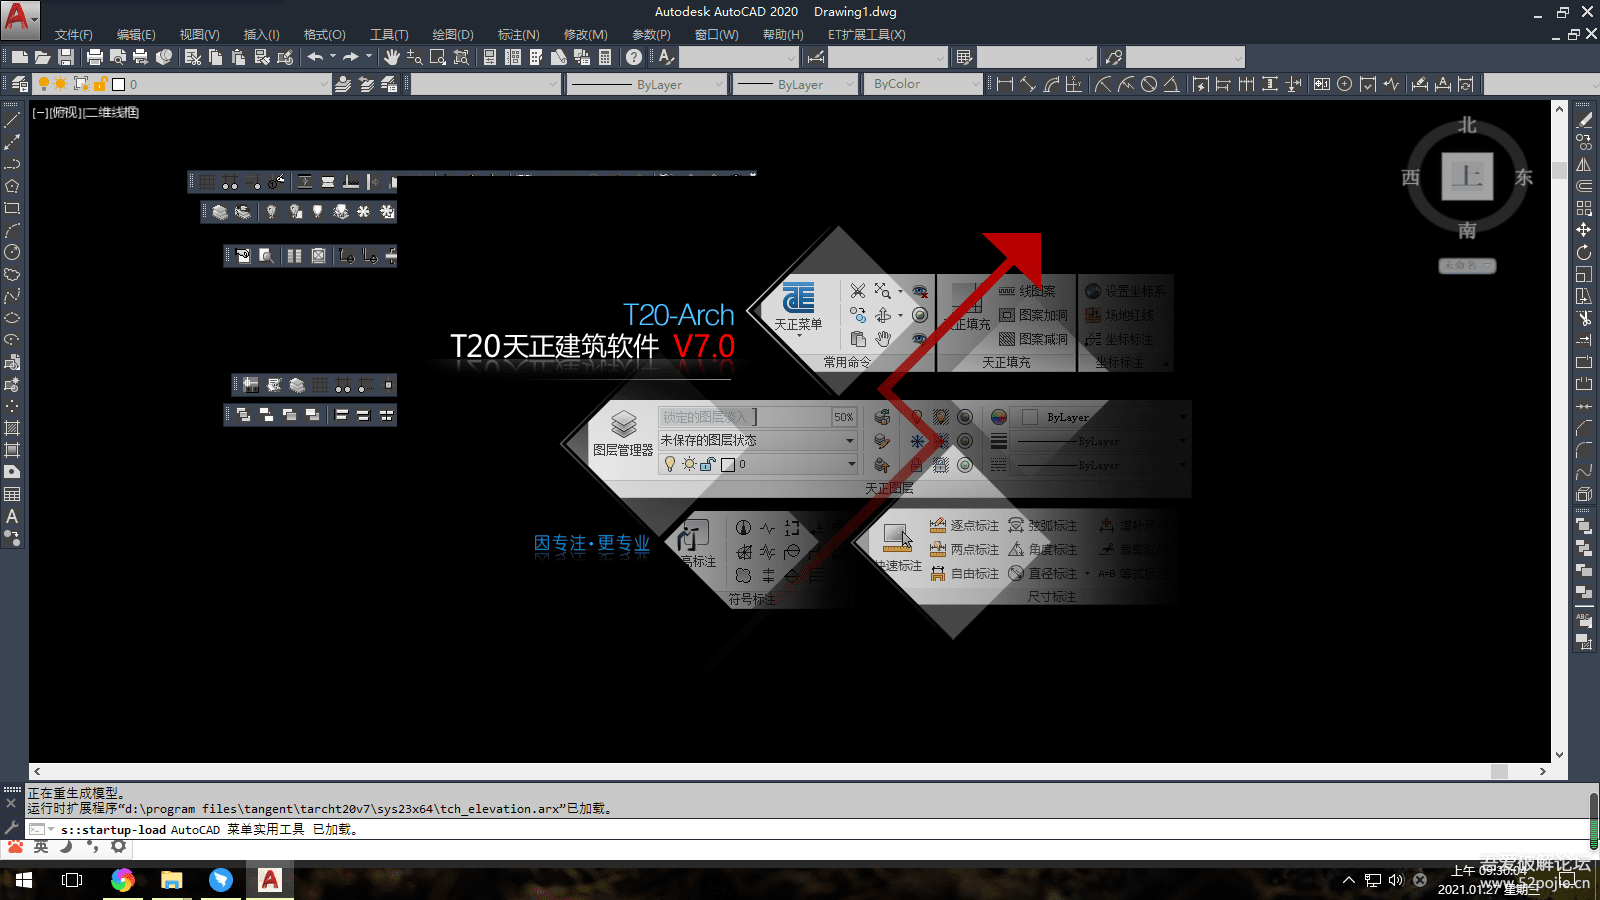Open the Layer Properties Manager icon
The height and width of the screenshot is (900, 1600).
20,84
